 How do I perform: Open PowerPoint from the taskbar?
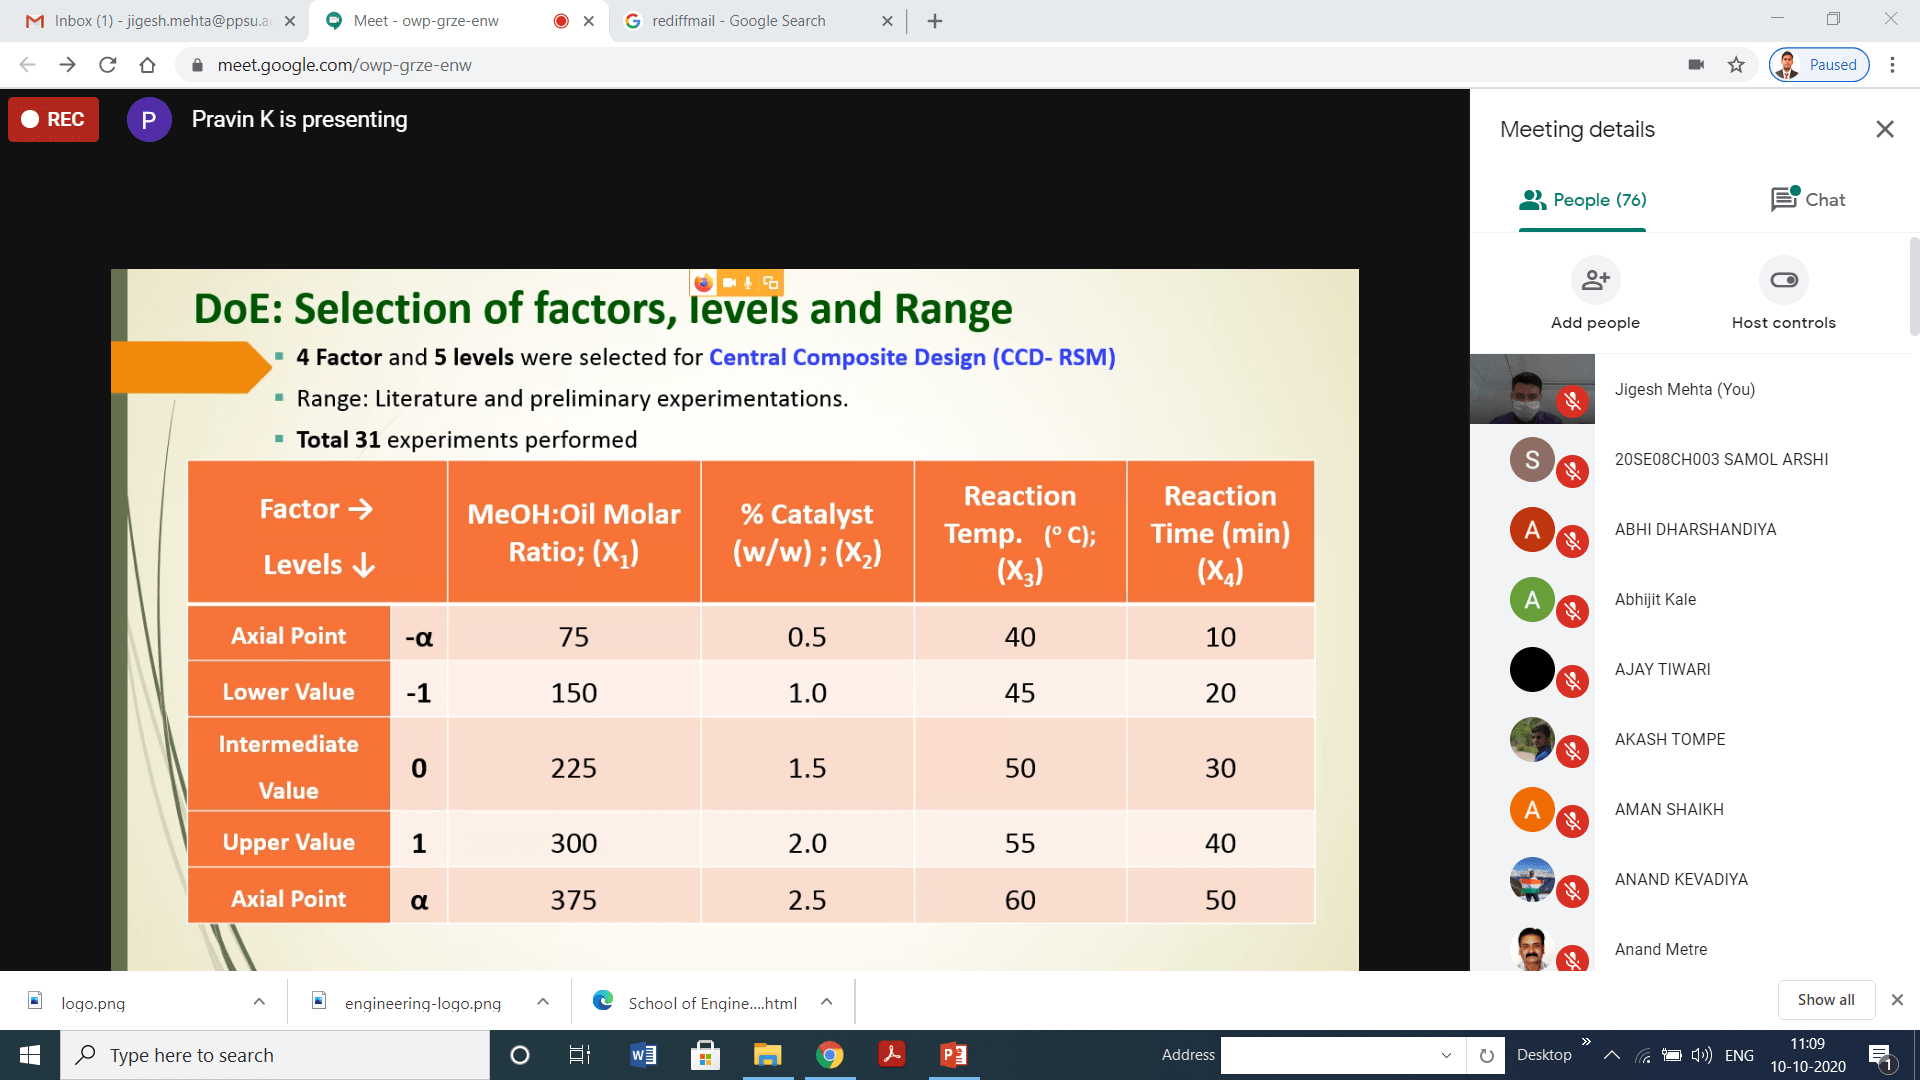point(953,1055)
